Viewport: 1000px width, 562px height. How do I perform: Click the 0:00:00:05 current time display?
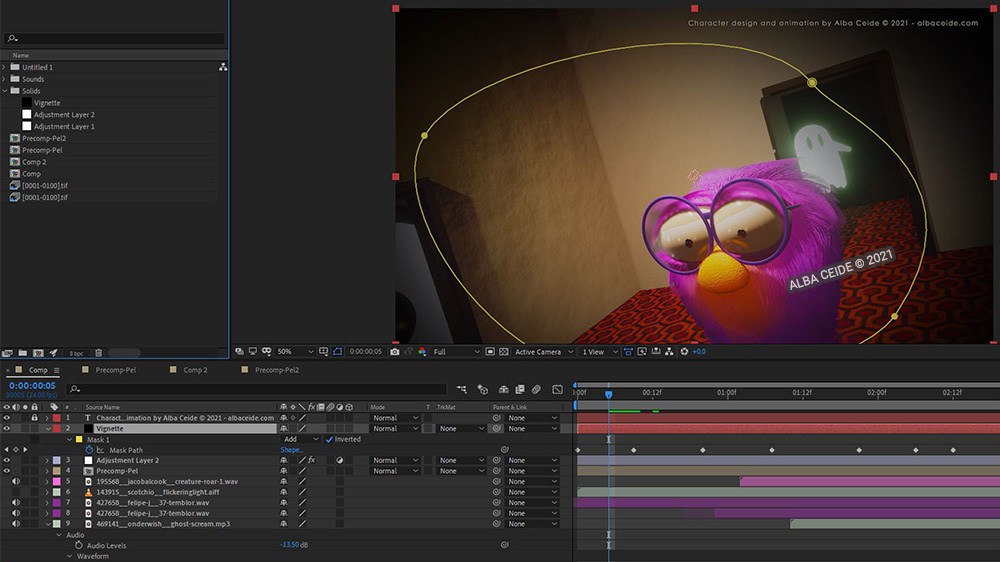tap(32, 386)
